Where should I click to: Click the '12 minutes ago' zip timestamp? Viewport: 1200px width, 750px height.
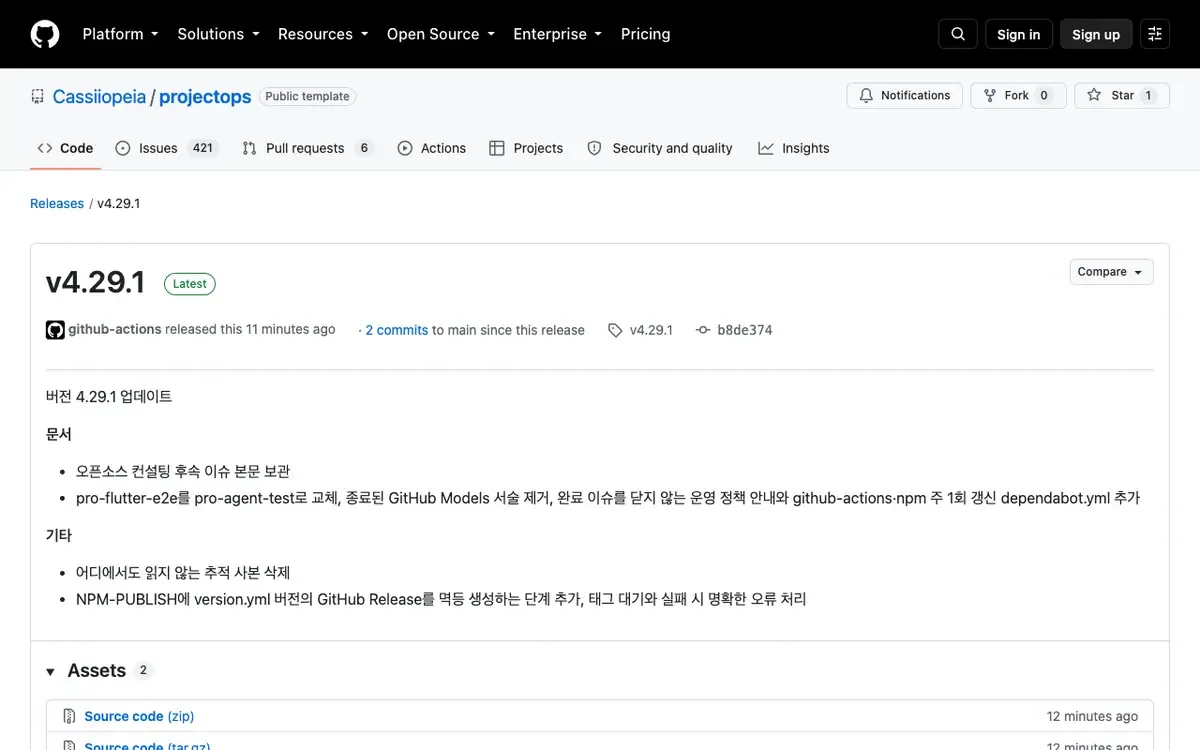coord(1092,716)
